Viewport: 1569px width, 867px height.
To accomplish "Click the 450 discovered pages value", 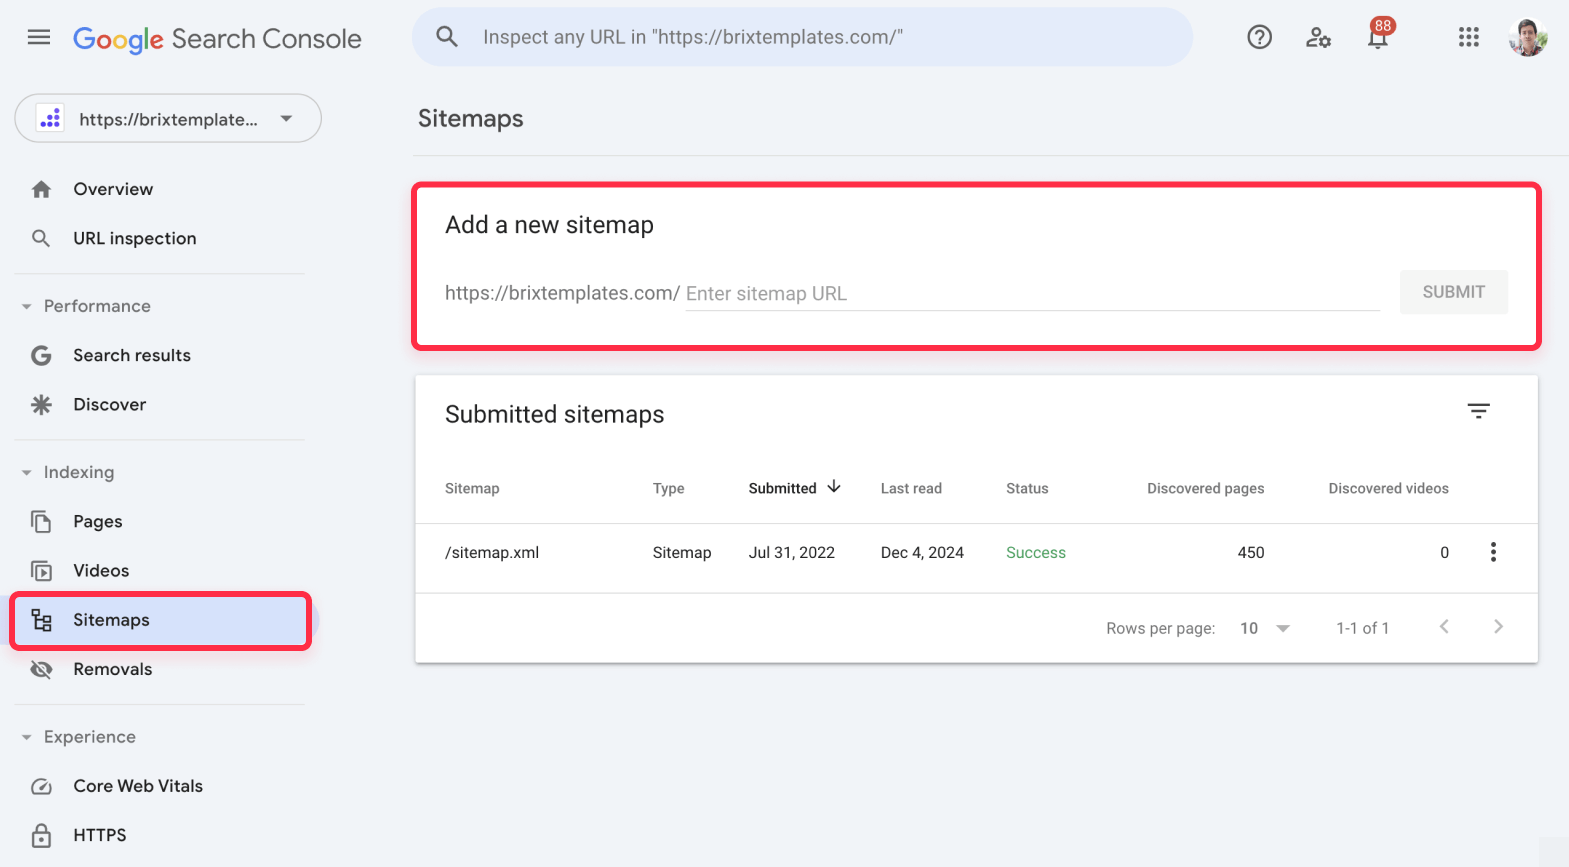I will pyautogui.click(x=1251, y=552).
